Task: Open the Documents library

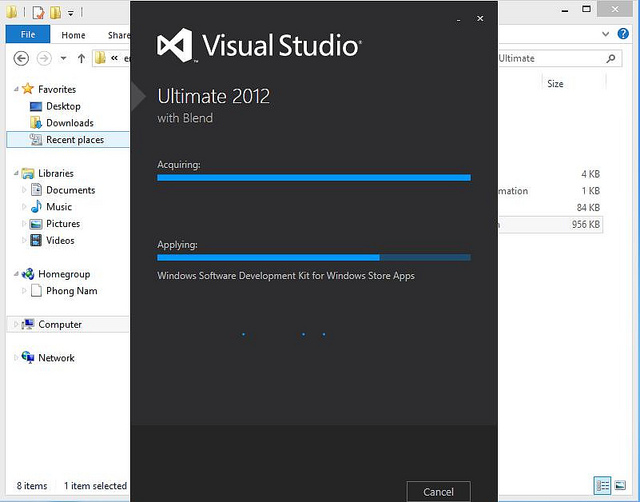Action: (x=71, y=190)
